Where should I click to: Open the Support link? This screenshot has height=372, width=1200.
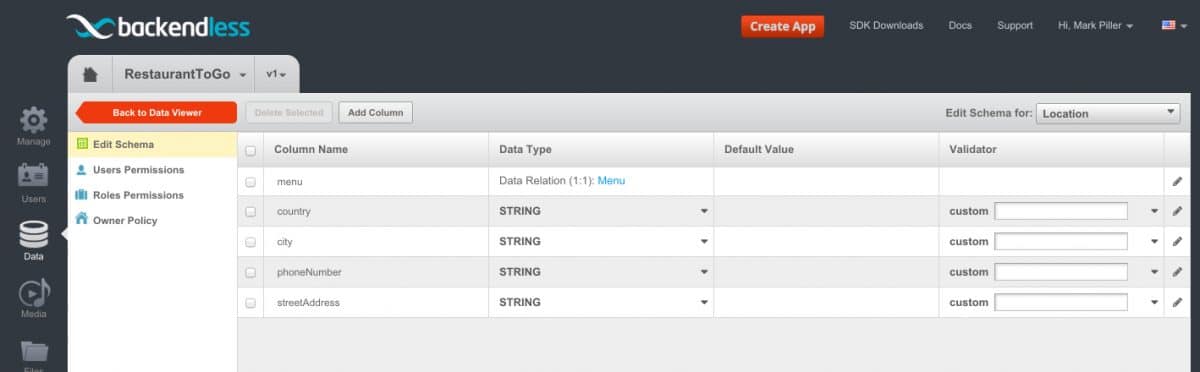click(1015, 25)
